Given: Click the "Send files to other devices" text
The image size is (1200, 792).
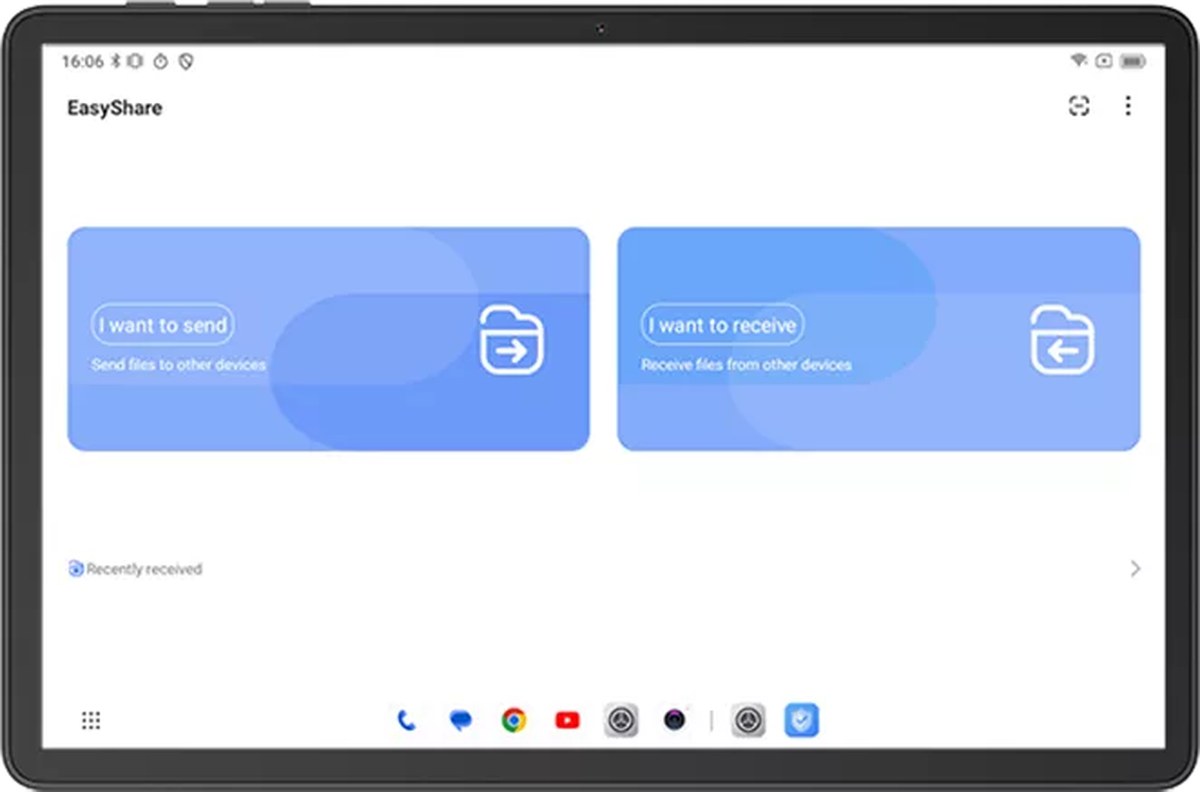Looking at the screenshot, I should [179, 365].
